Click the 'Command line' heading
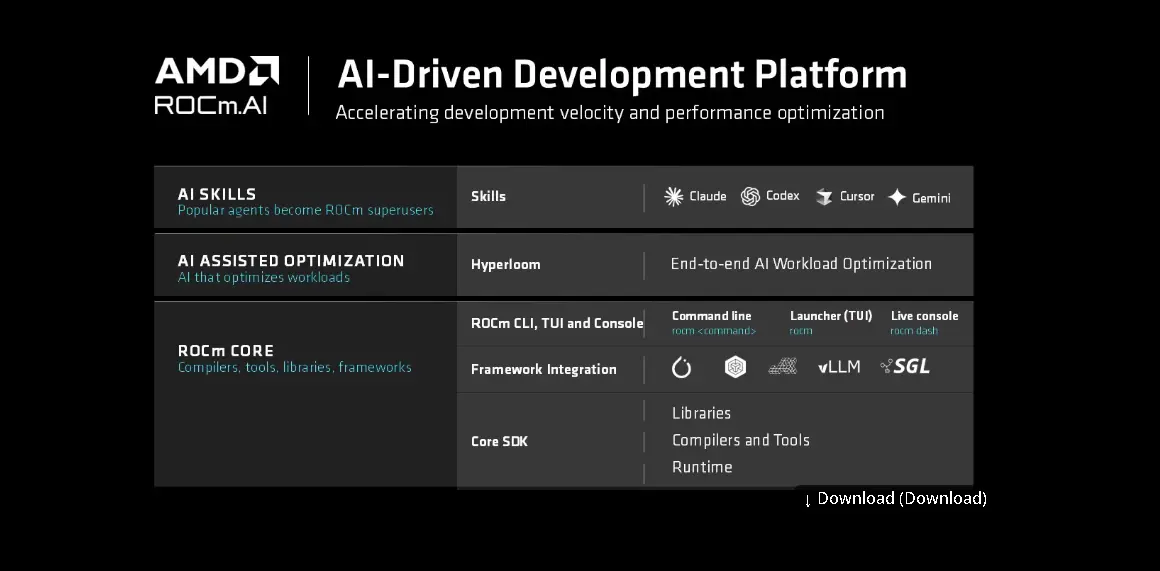The width and height of the screenshot is (1160, 571). click(712, 316)
